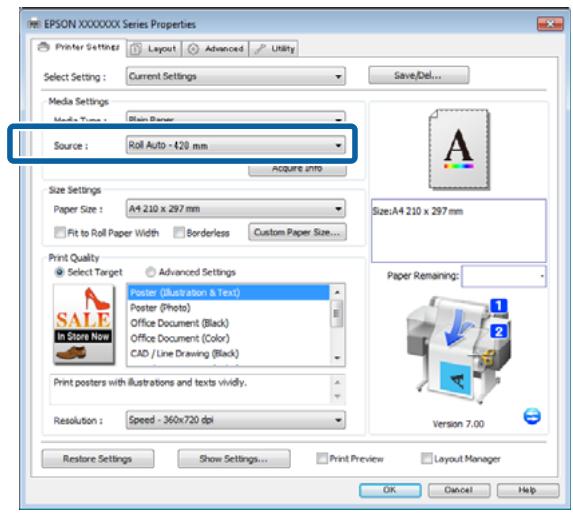Click the Show Settings... button
Image resolution: width=573 pixels, height=514 pixels.
click(x=234, y=458)
